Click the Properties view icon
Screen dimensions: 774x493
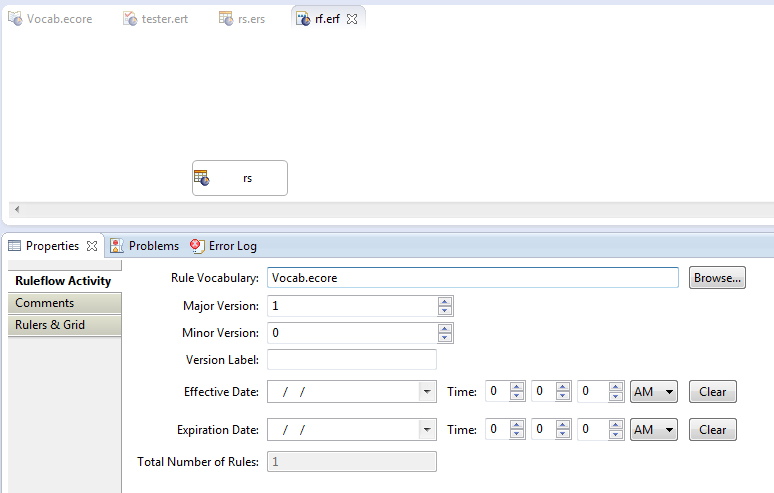pyautogui.click(x=15, y=246)
